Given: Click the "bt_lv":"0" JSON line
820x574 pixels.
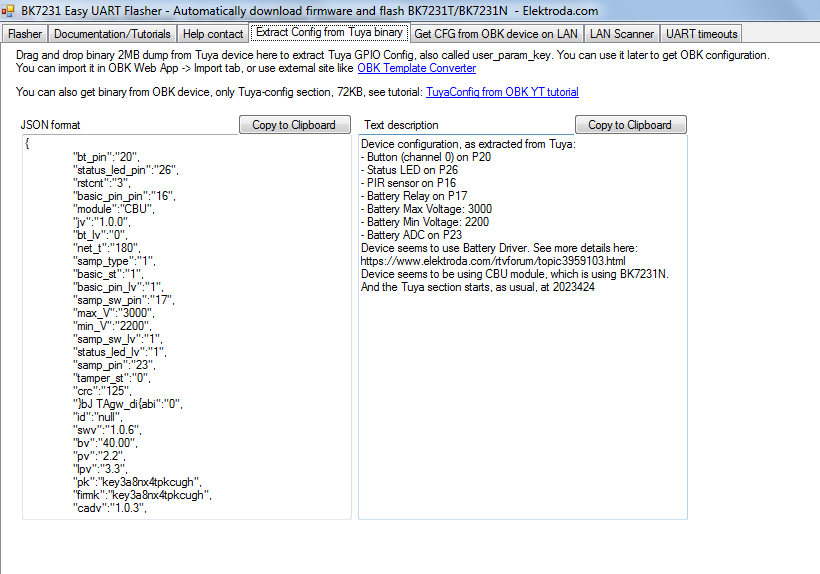Looking at the screenshot, I should pyautogui.click(x=100, y=235).
